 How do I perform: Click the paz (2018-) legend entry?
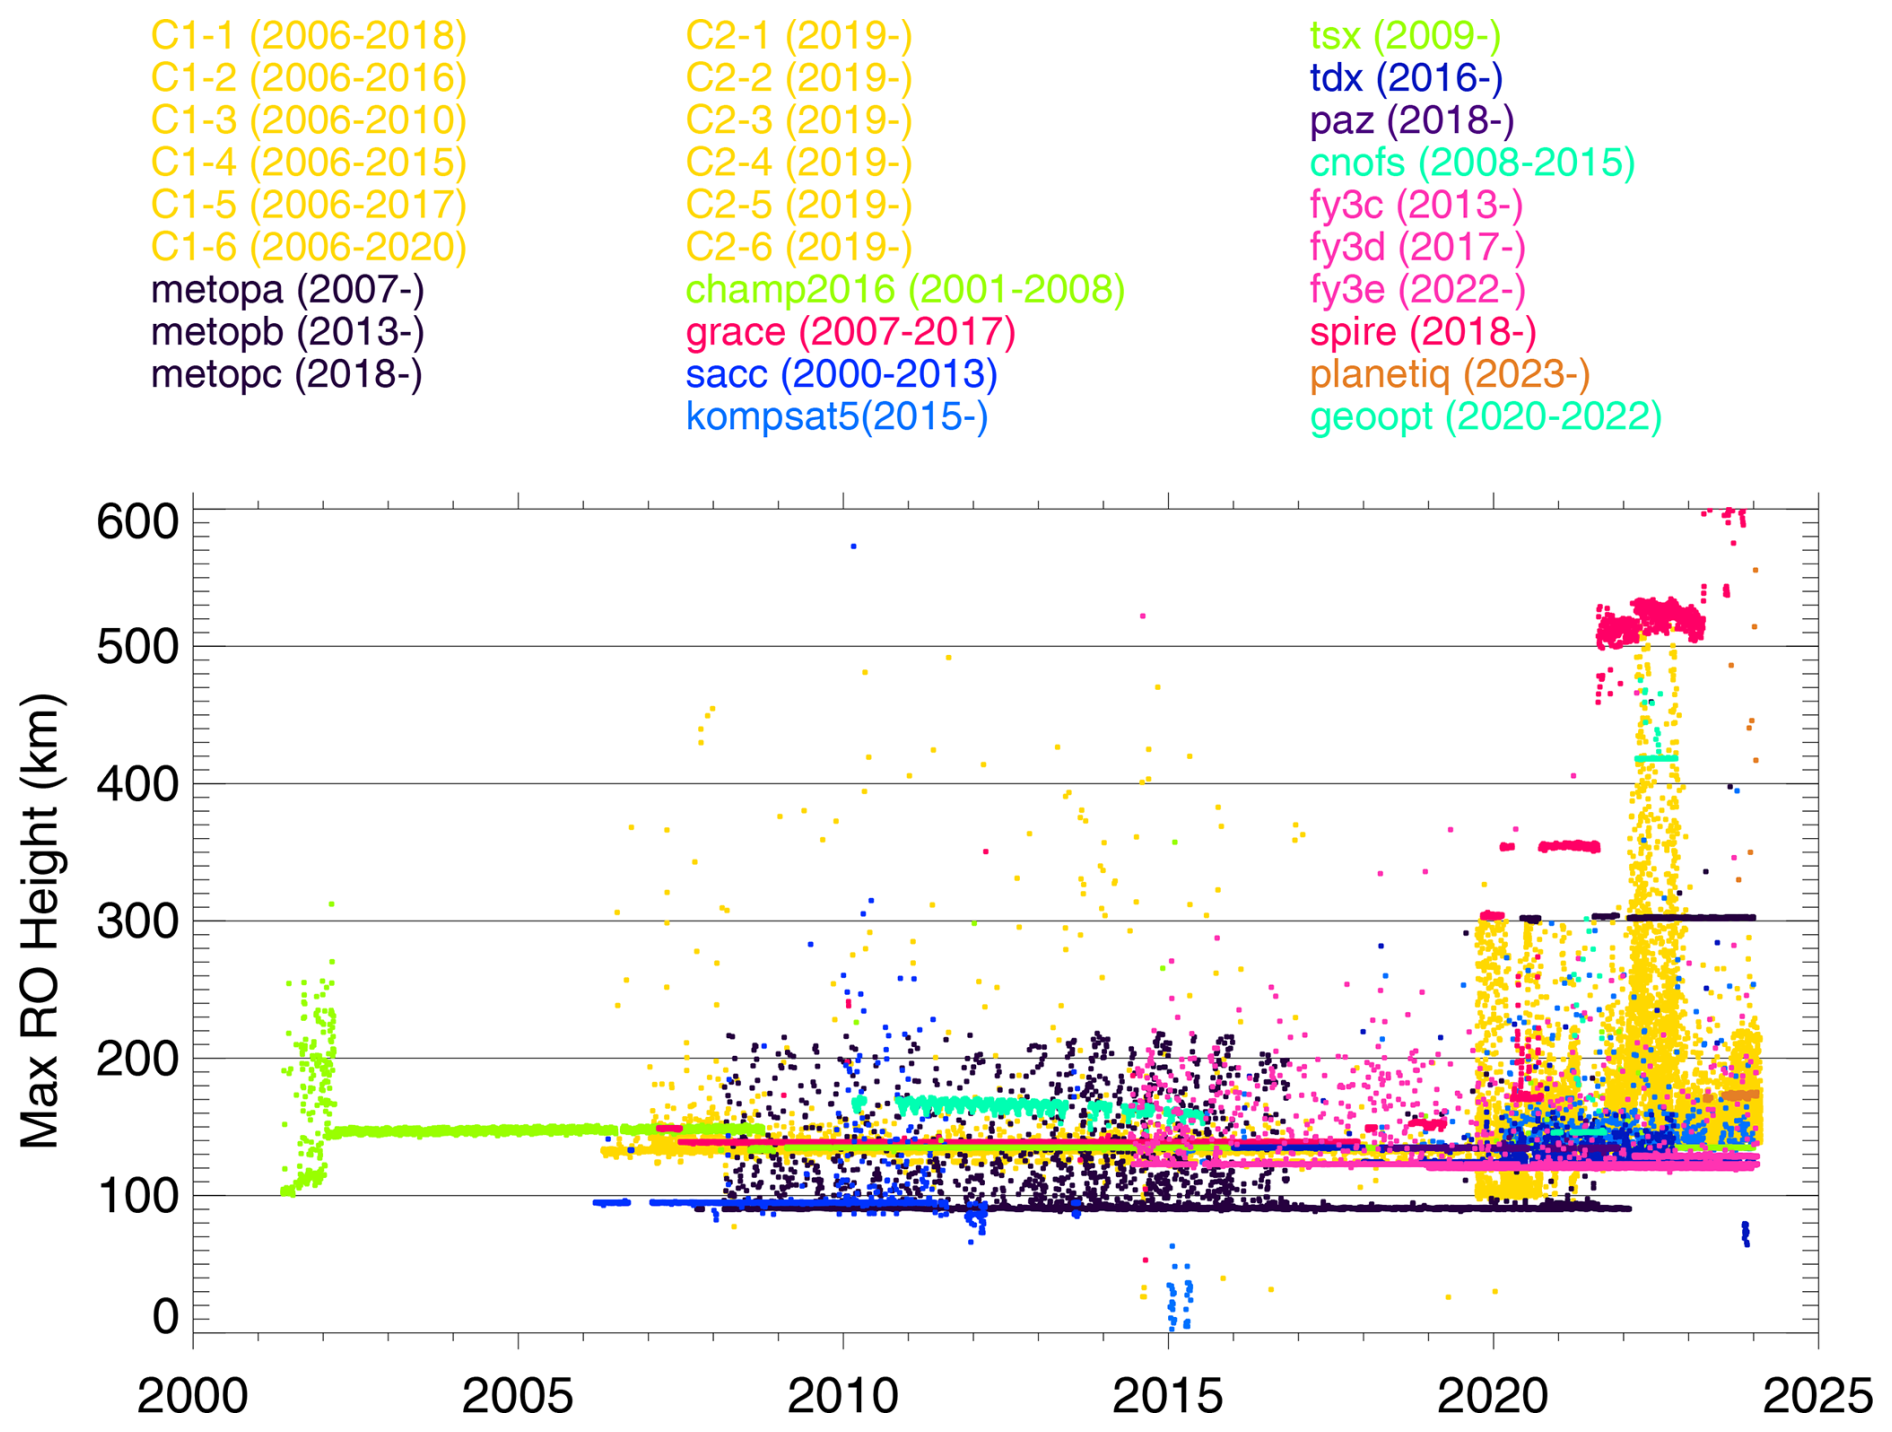(x=1411, y=121)
